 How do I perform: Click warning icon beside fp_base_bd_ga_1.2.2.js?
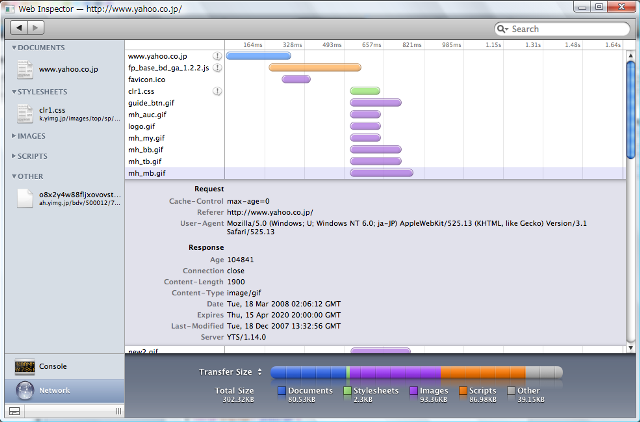(x=217, y=68)
